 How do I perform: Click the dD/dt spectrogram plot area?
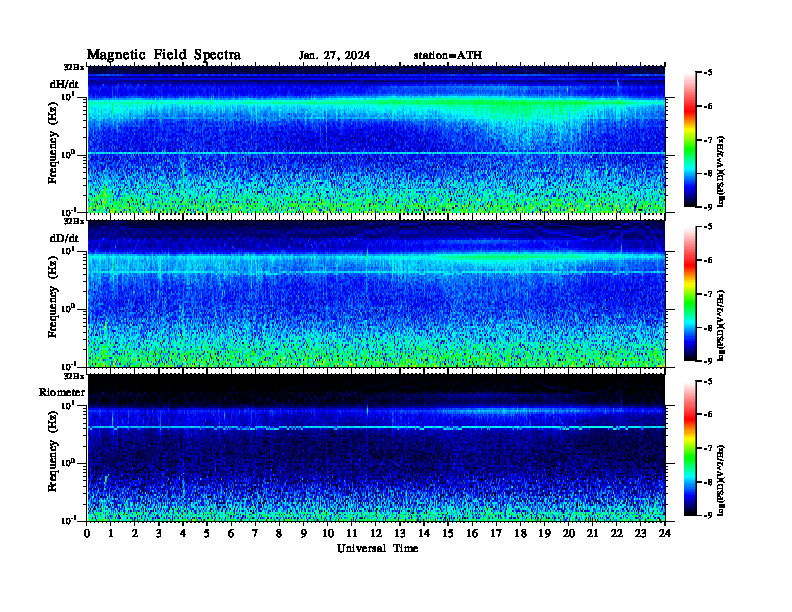[376, 293]
